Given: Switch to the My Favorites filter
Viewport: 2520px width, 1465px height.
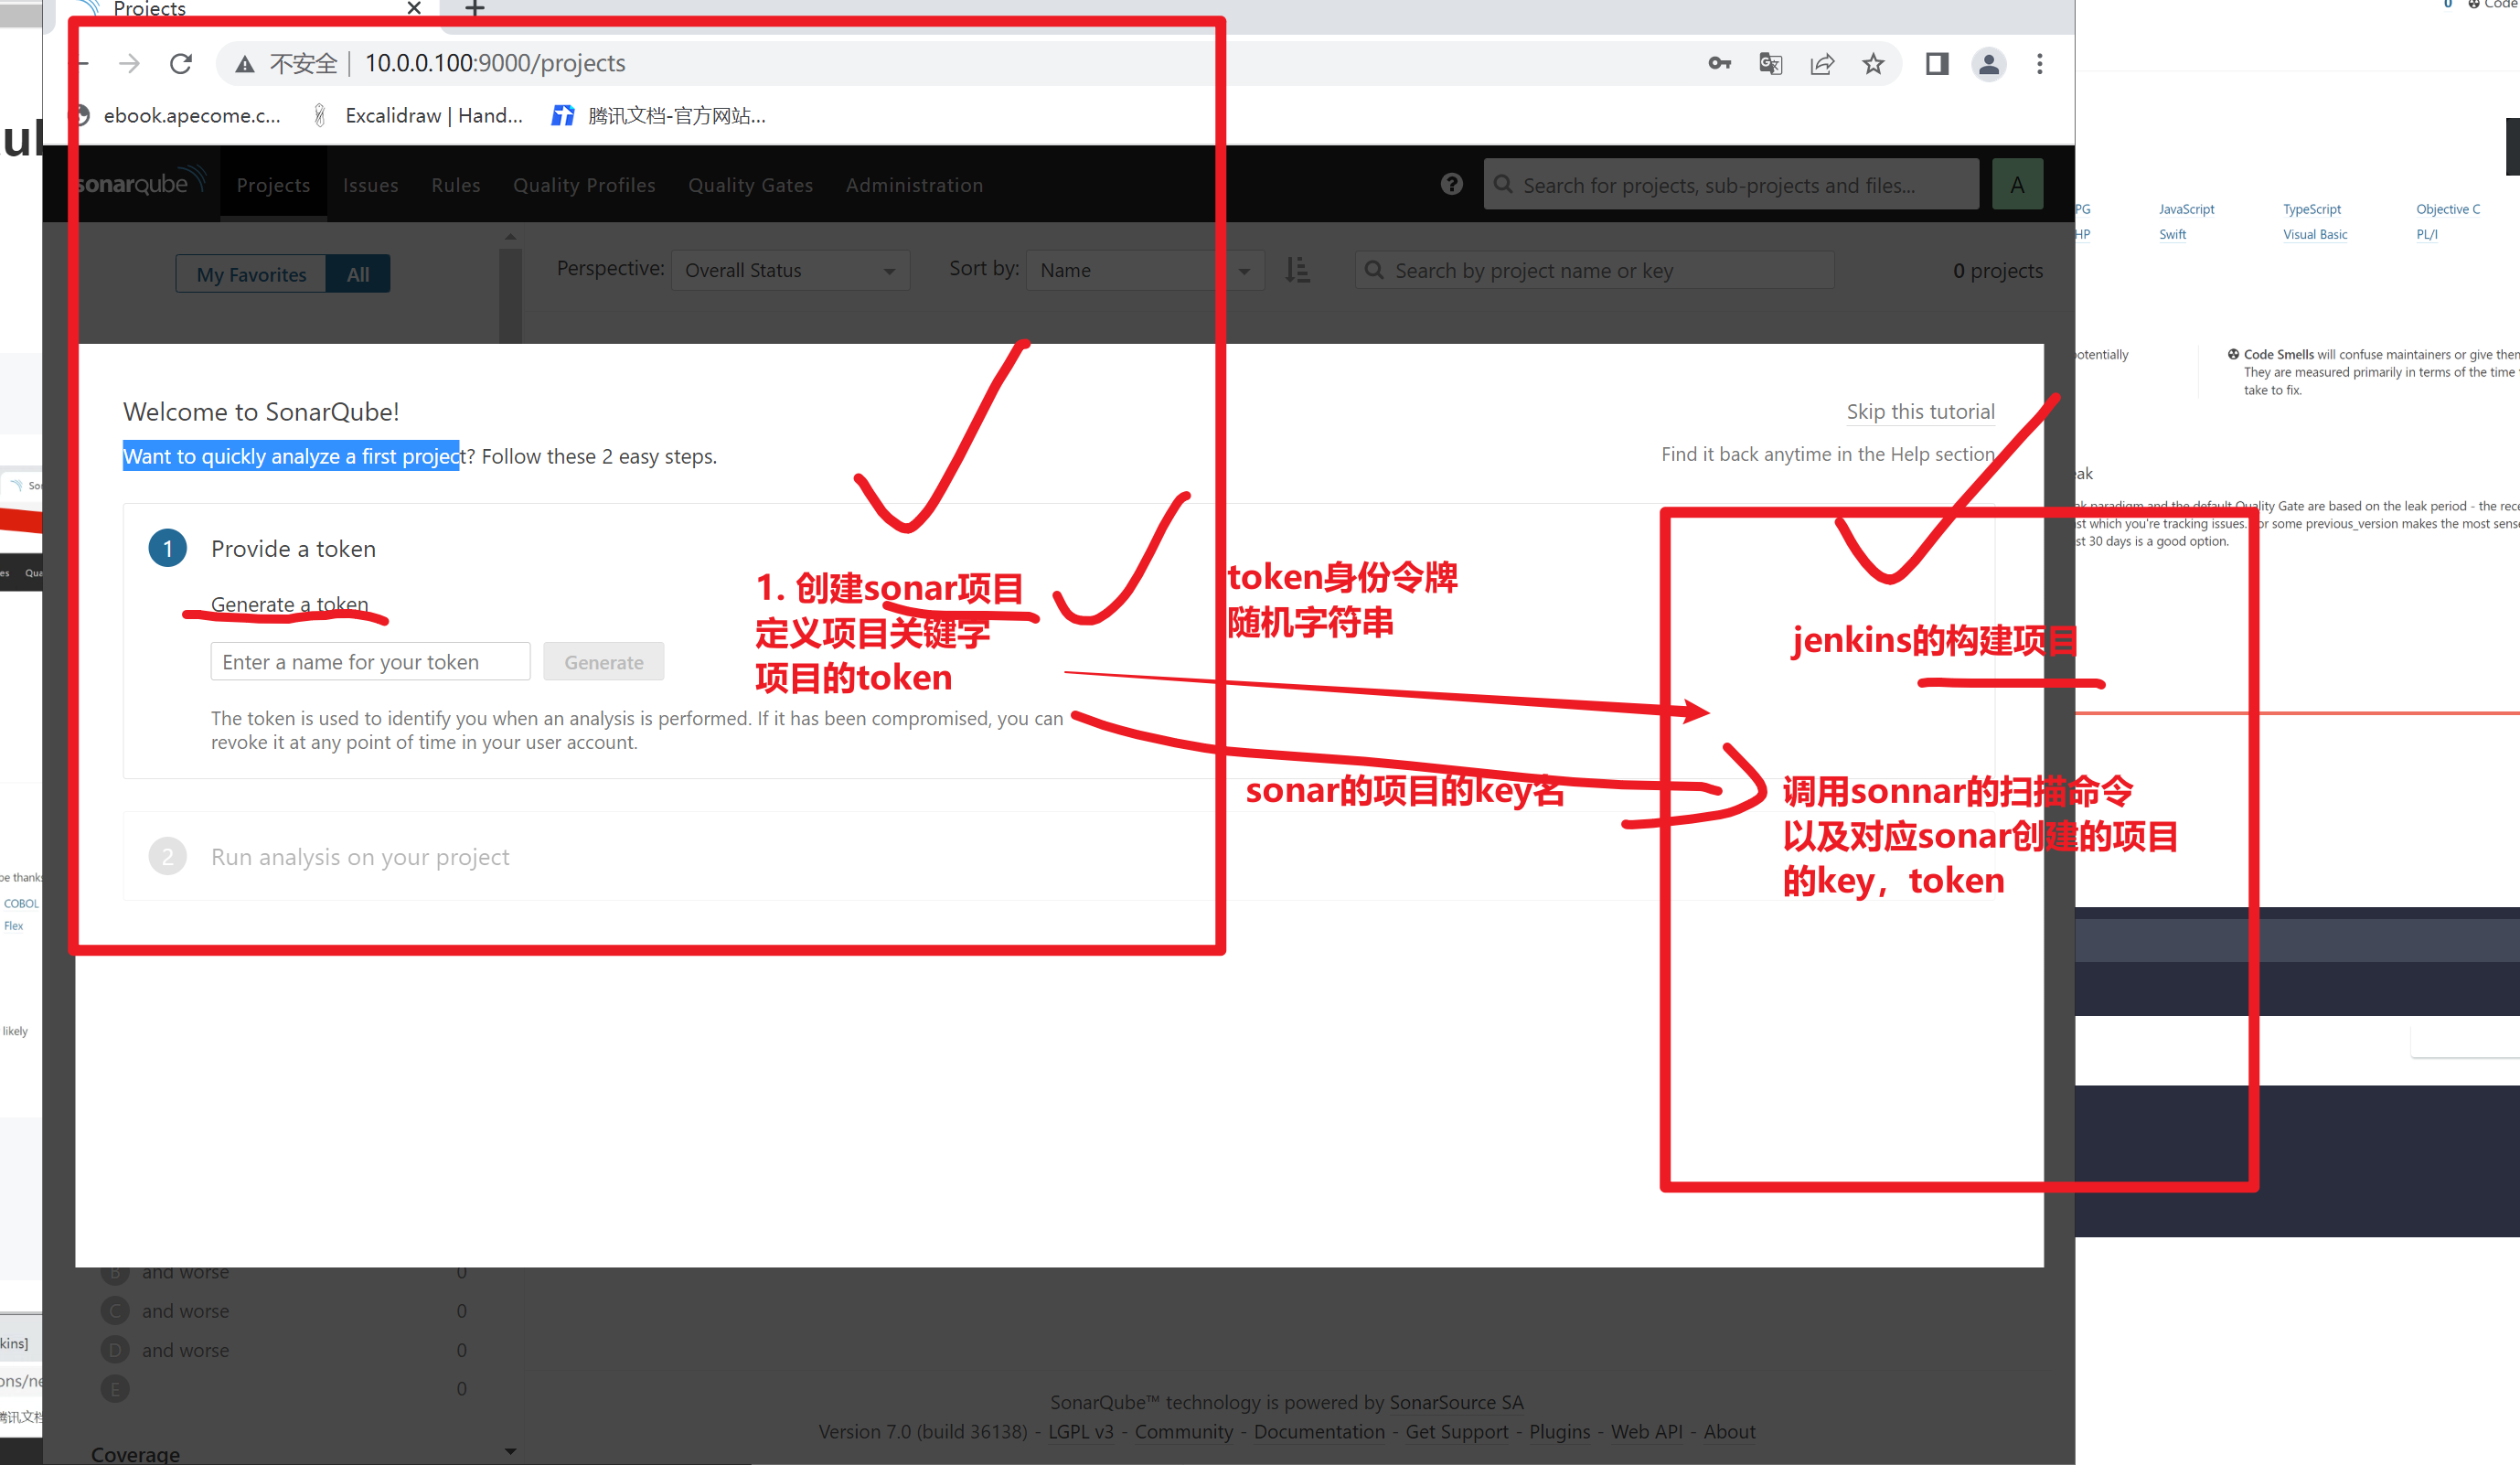Looking at the screenshot, I should pyautogui.click(x=251, y=274).
